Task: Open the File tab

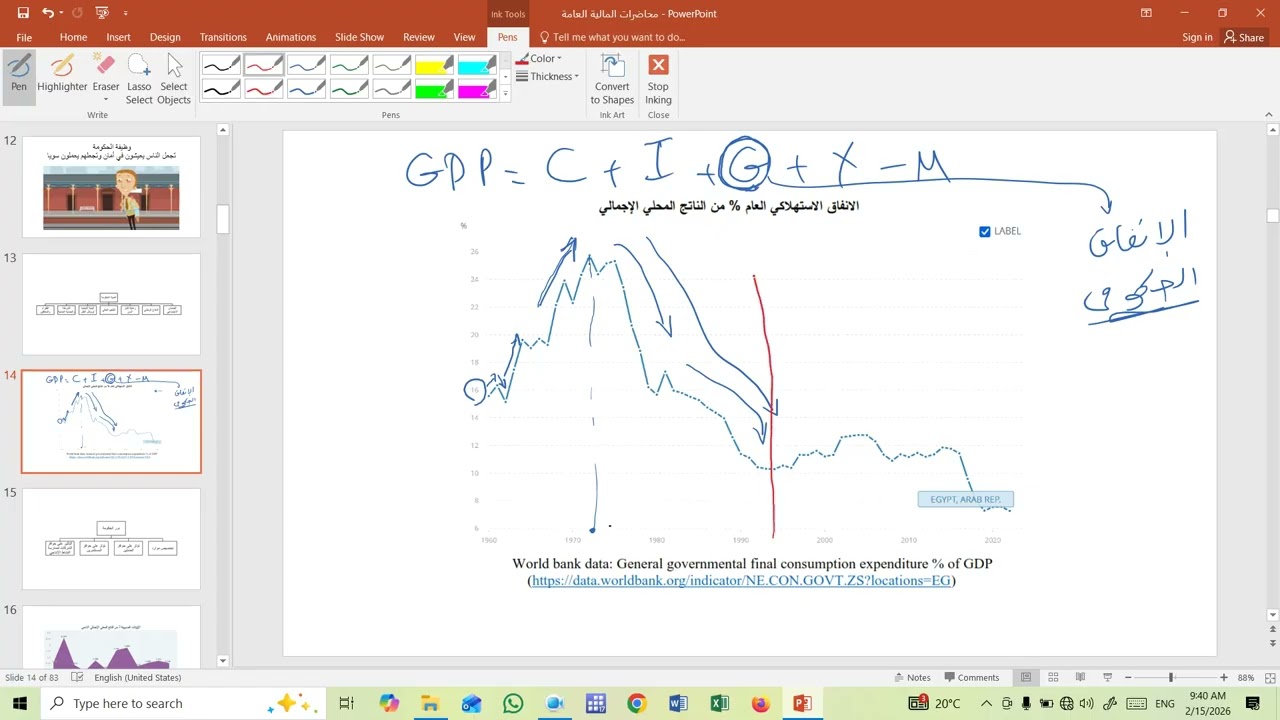Action: click(x=24, y=37)
